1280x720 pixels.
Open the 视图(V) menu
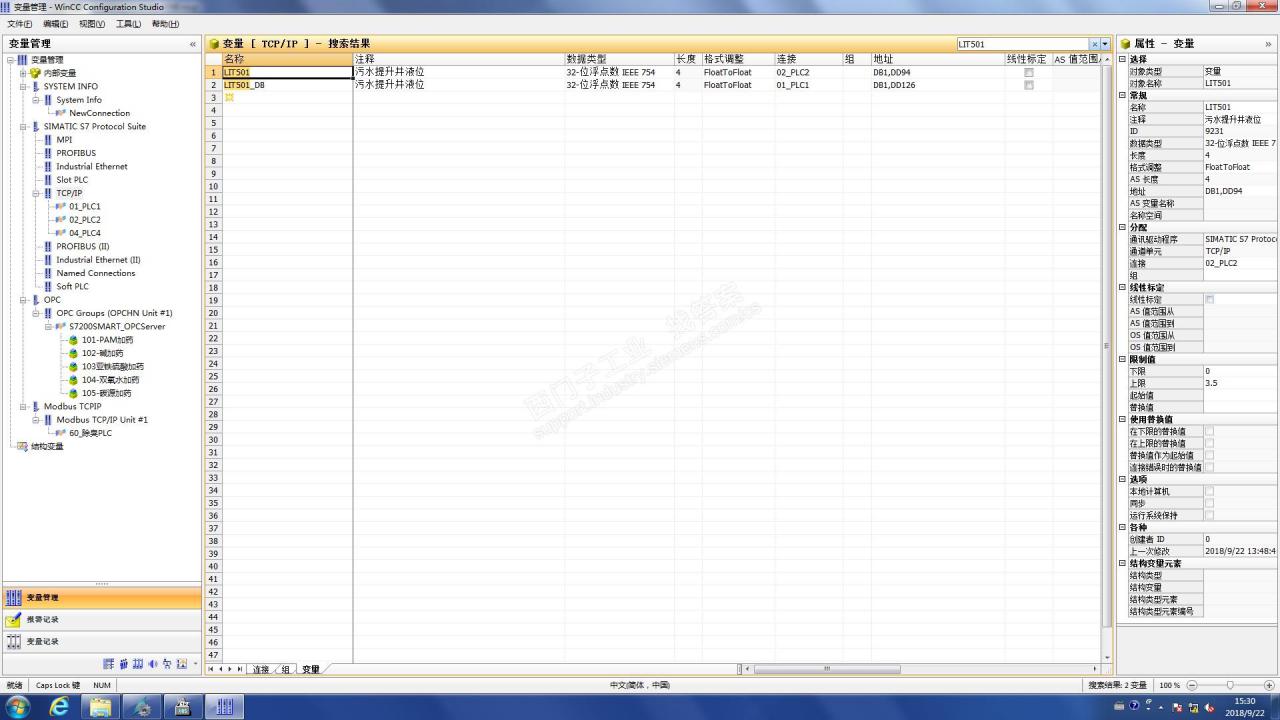coord(92,24)
